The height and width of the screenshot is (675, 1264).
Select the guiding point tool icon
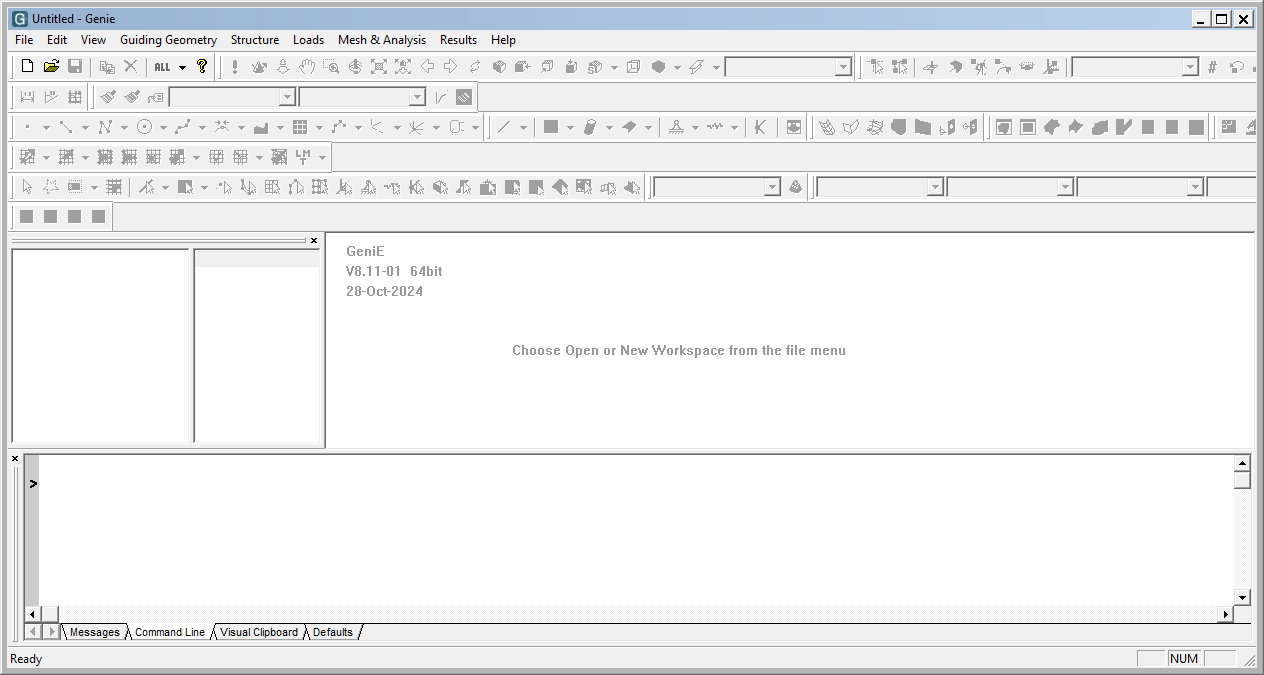tap(27, 127)
